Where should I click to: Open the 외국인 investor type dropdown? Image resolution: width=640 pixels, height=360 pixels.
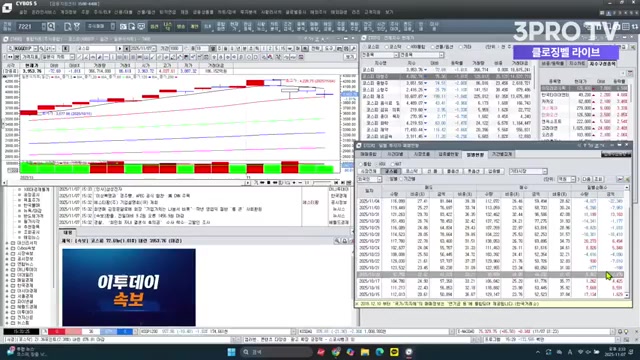(x=369, y=179)
